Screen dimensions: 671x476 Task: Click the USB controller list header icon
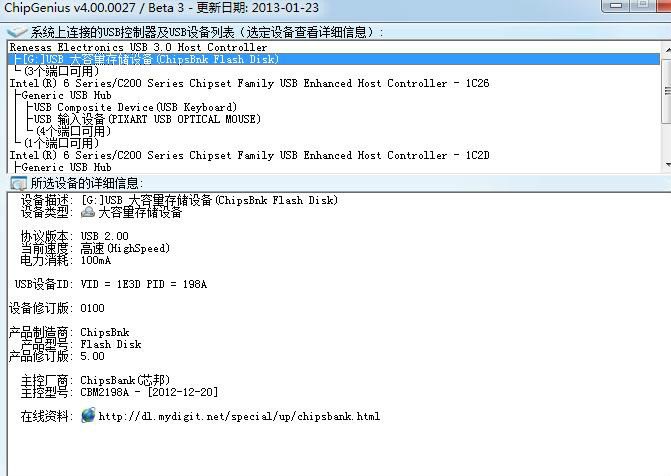coord(18,32)
